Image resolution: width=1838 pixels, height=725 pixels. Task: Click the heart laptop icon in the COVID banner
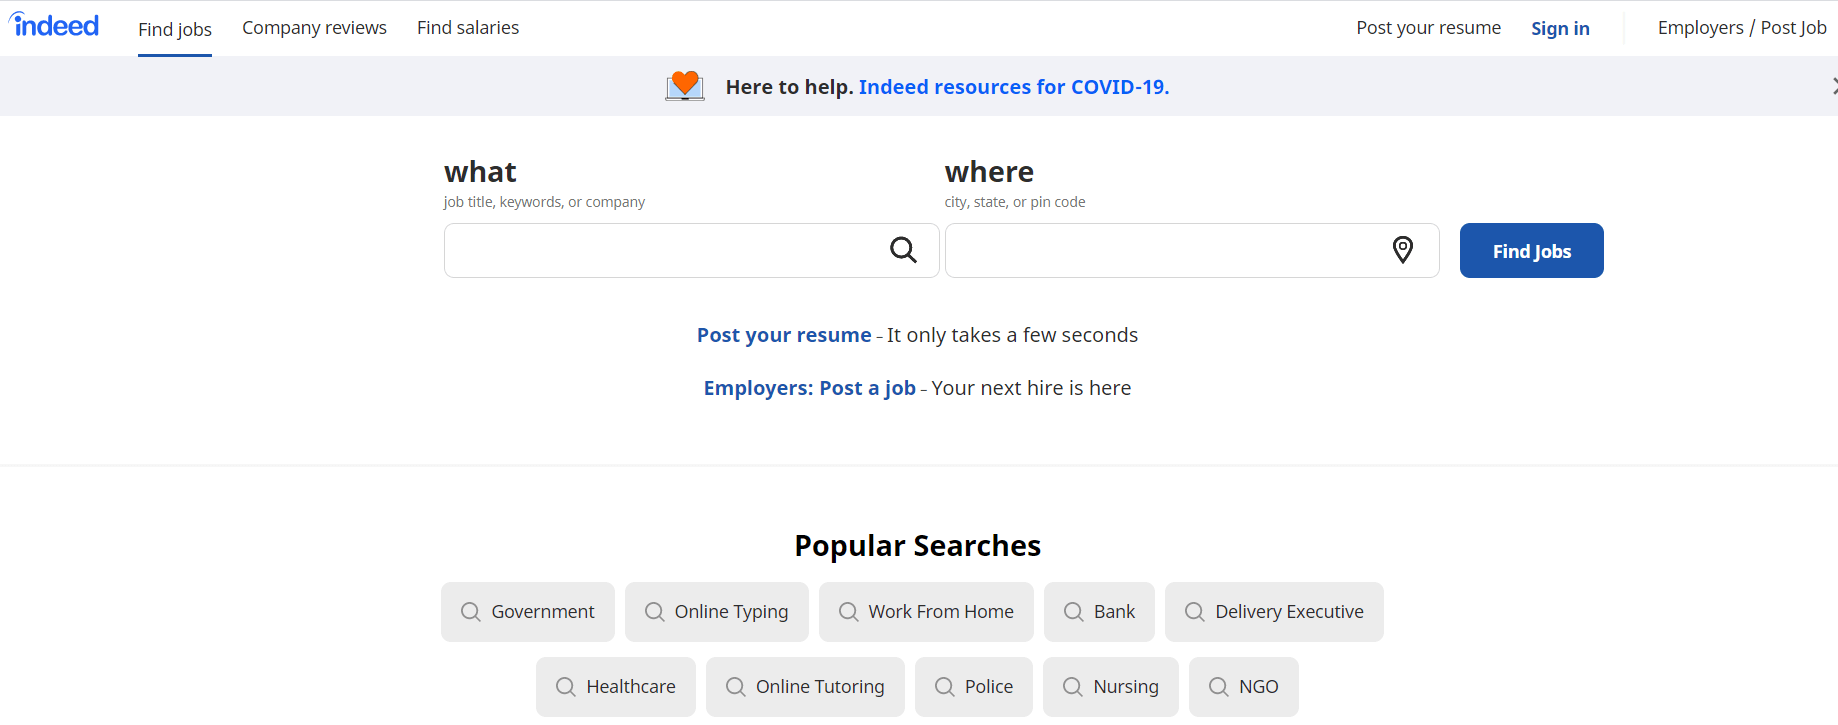point(685,86)
